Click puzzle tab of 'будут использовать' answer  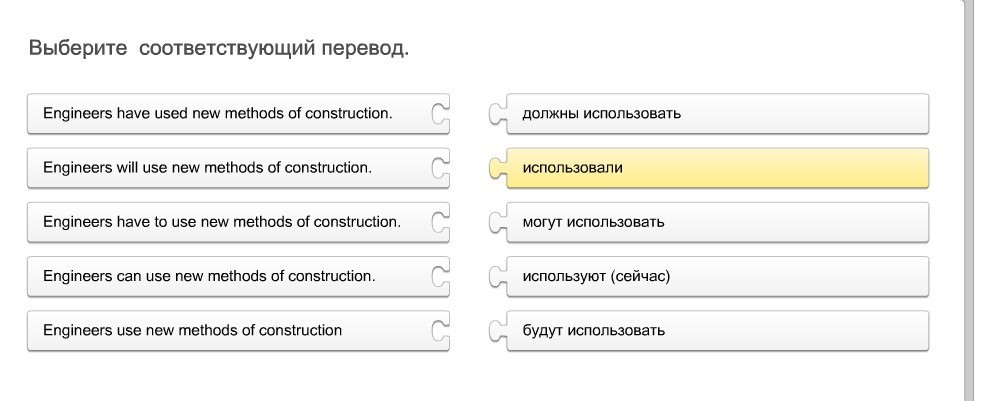click(x=497, y=331)
